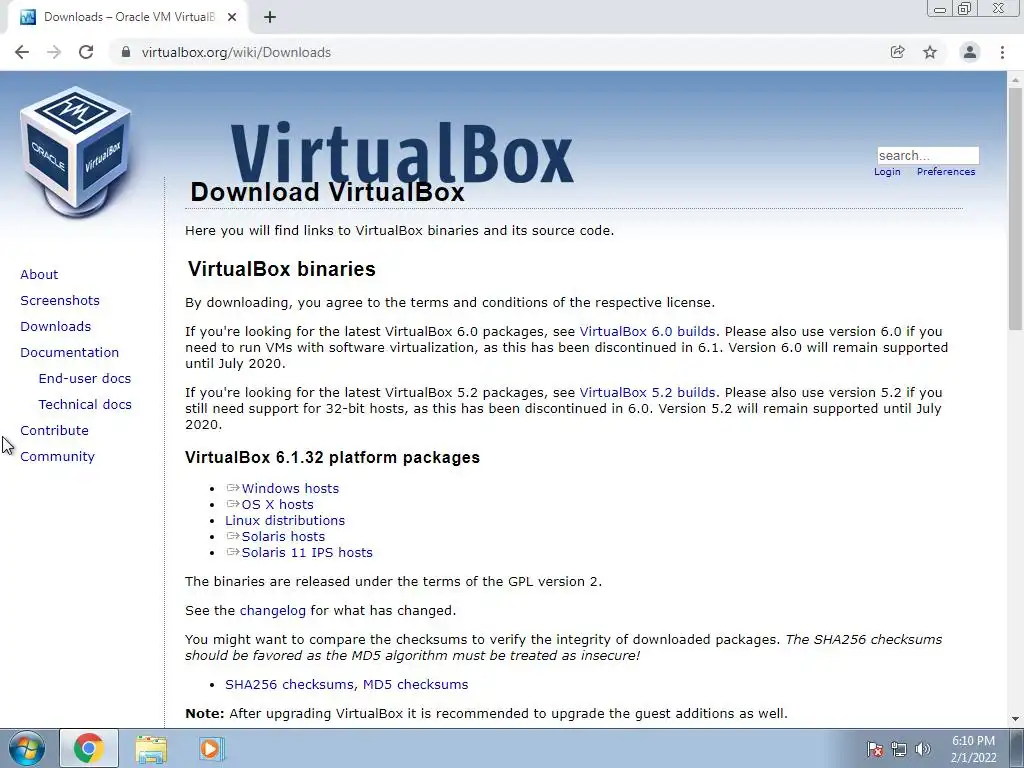Screen dimensions: 1024x768
Task: Click the padlock site info icon
Action: pos(126,52)
